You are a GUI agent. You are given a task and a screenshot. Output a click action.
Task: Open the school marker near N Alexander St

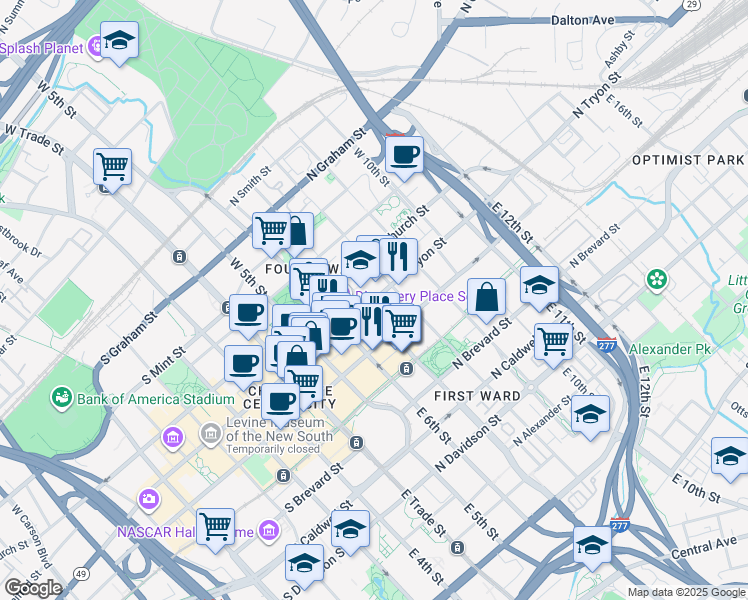[x=590, y=412]
